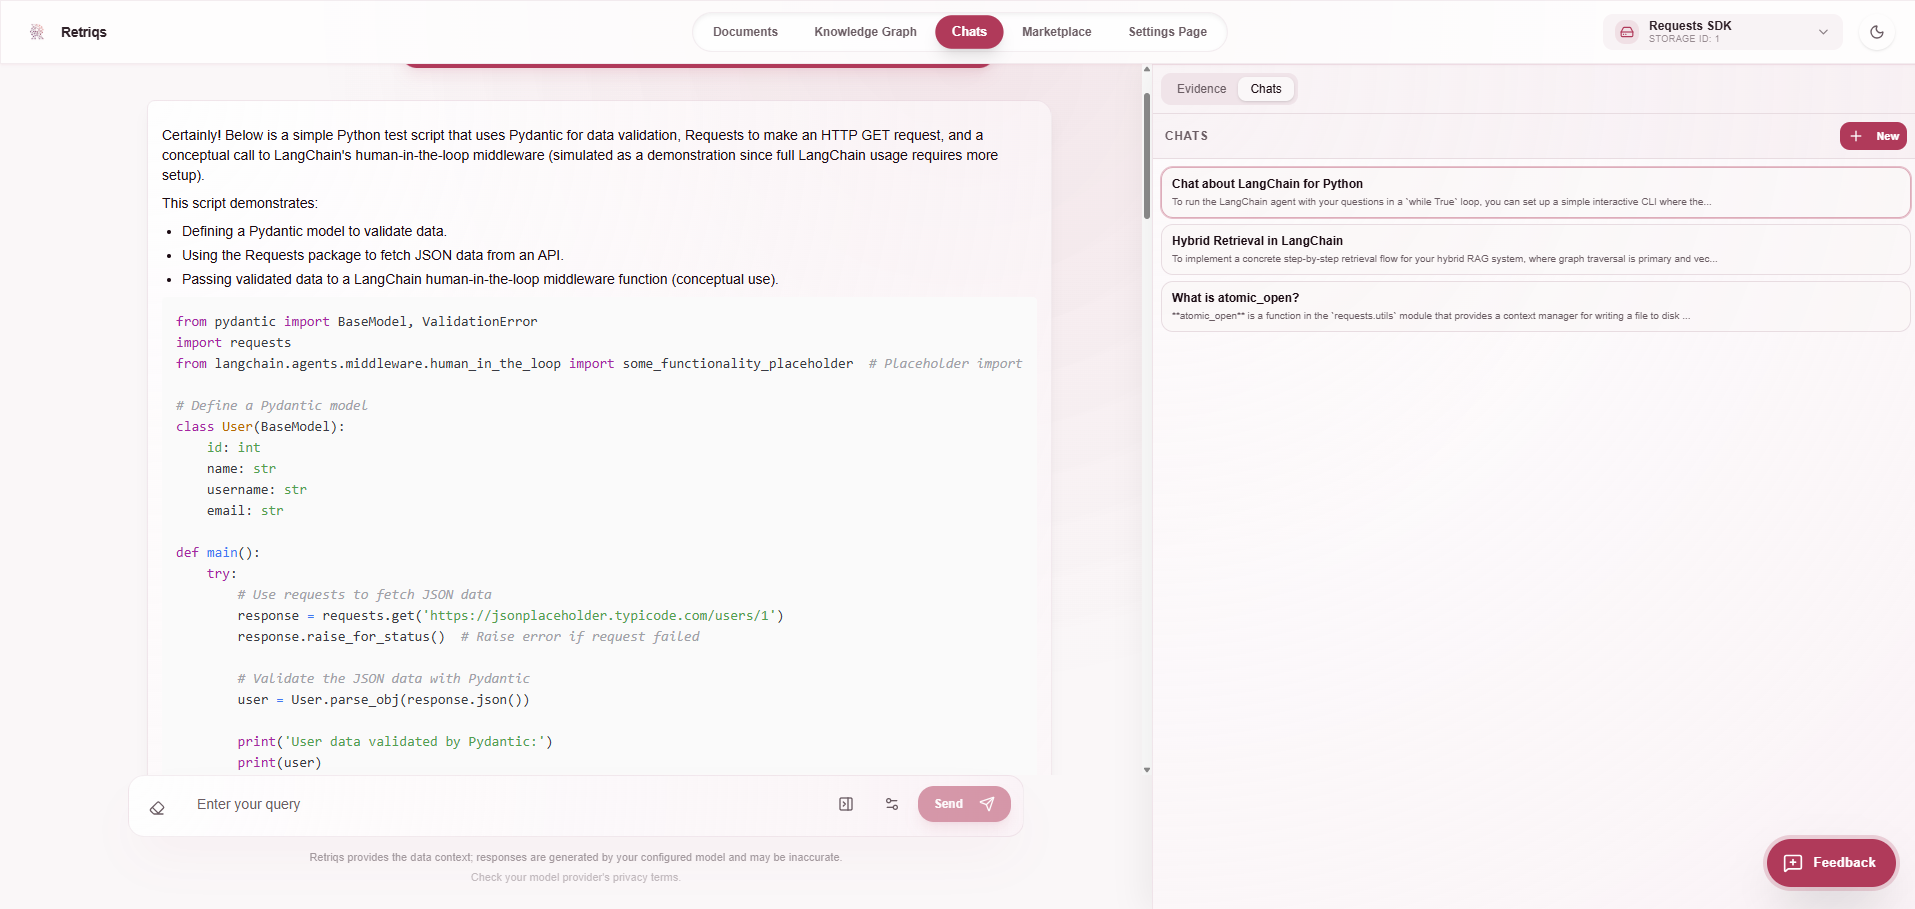
Task: Open 'What is atomic_open?' chat
Action: (x=1534, y=306)
